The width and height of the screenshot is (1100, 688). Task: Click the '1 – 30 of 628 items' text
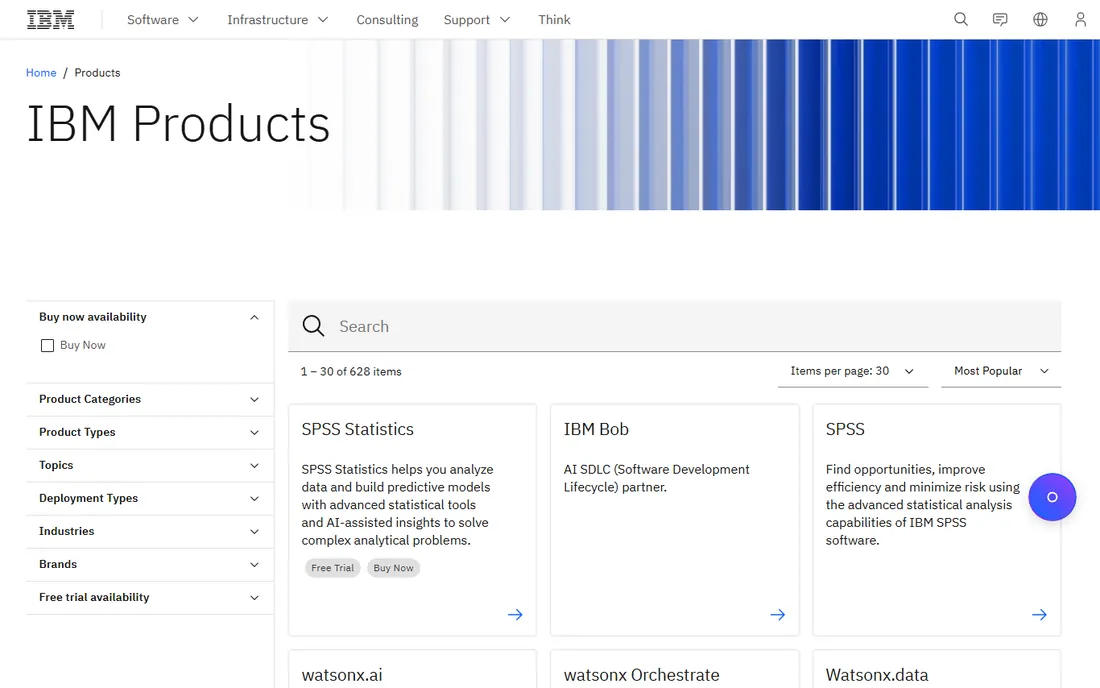[351, 372]
